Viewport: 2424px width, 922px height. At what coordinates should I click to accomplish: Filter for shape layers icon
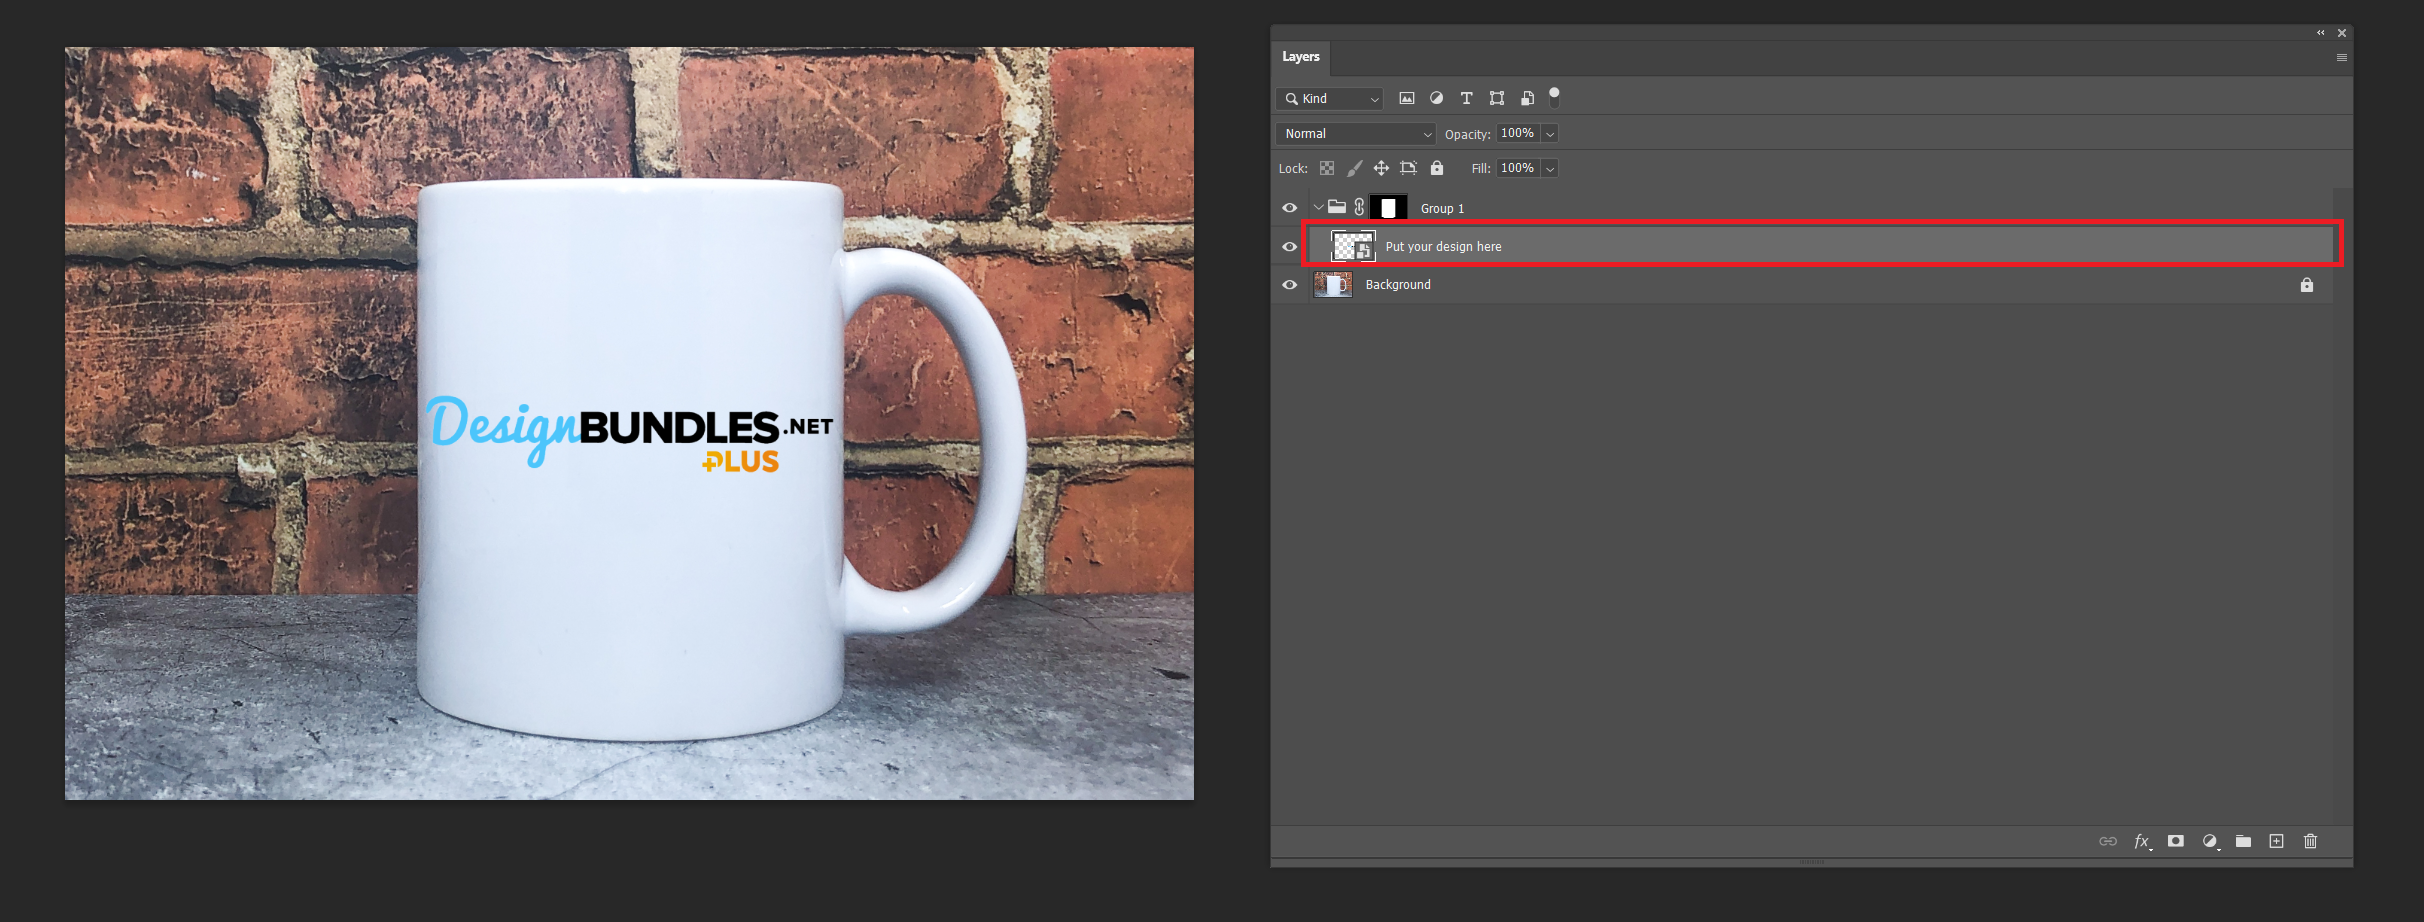point(1497,98)
